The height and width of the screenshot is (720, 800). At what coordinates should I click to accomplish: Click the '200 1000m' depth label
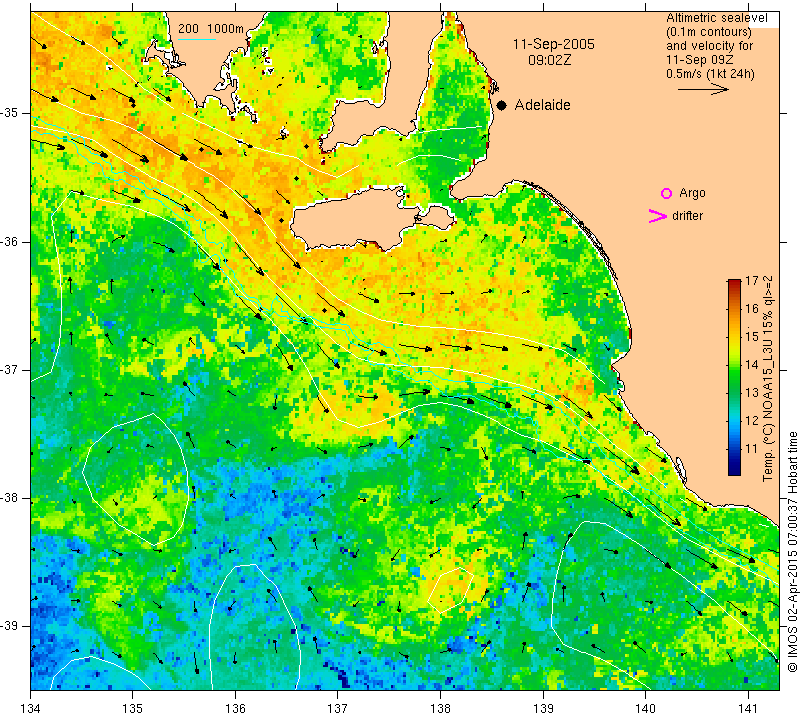tap(211, 29)
